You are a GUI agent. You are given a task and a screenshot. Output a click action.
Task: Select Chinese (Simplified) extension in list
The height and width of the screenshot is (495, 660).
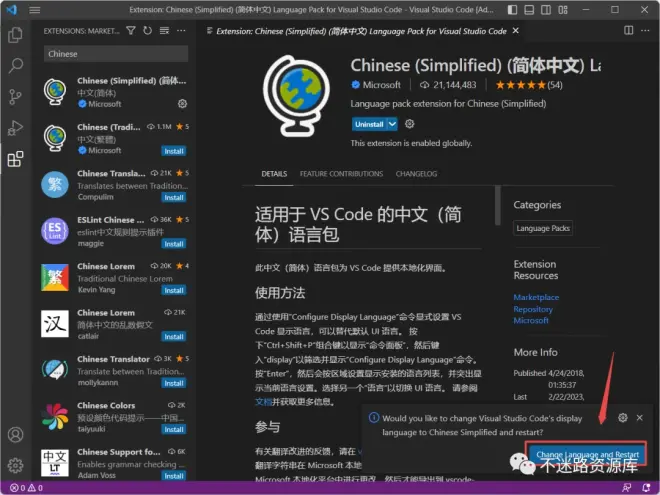(114, 92)
